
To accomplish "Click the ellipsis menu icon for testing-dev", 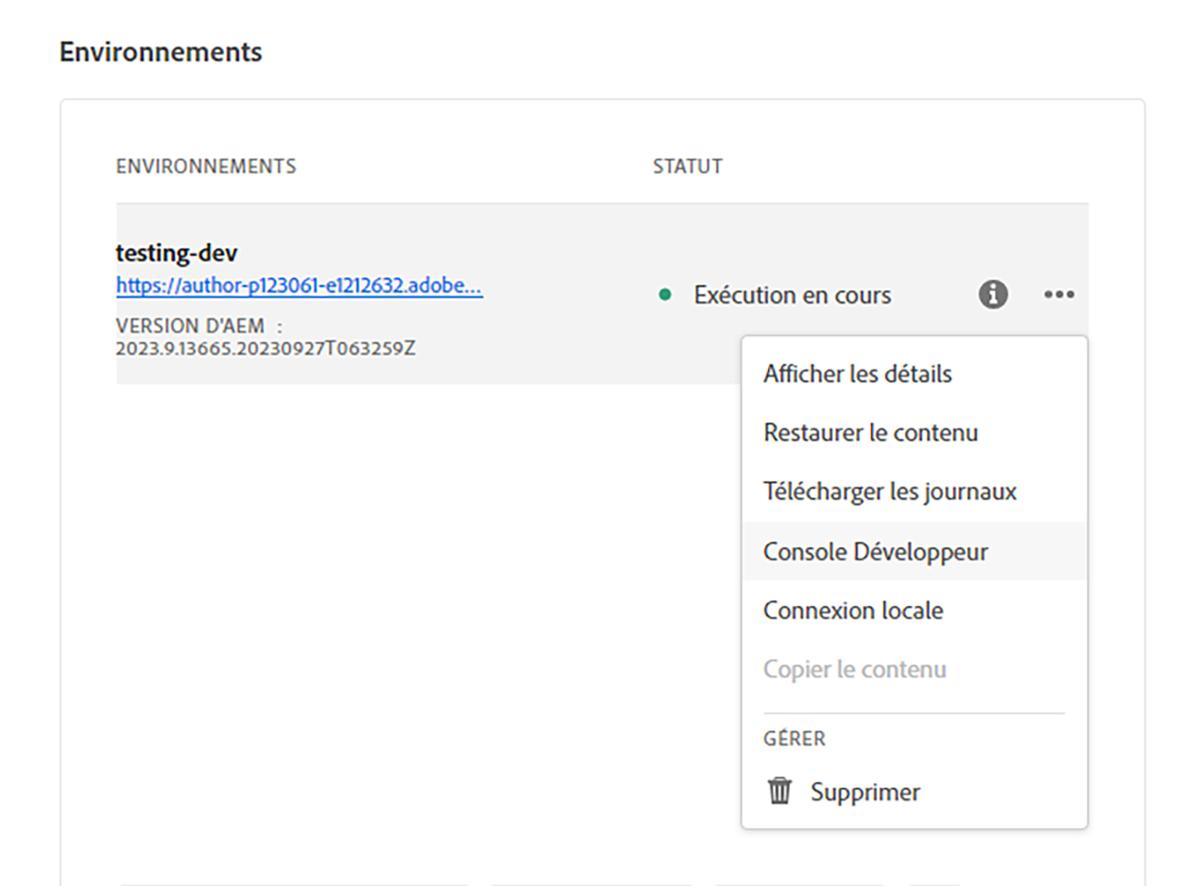I will [1058, 294].
